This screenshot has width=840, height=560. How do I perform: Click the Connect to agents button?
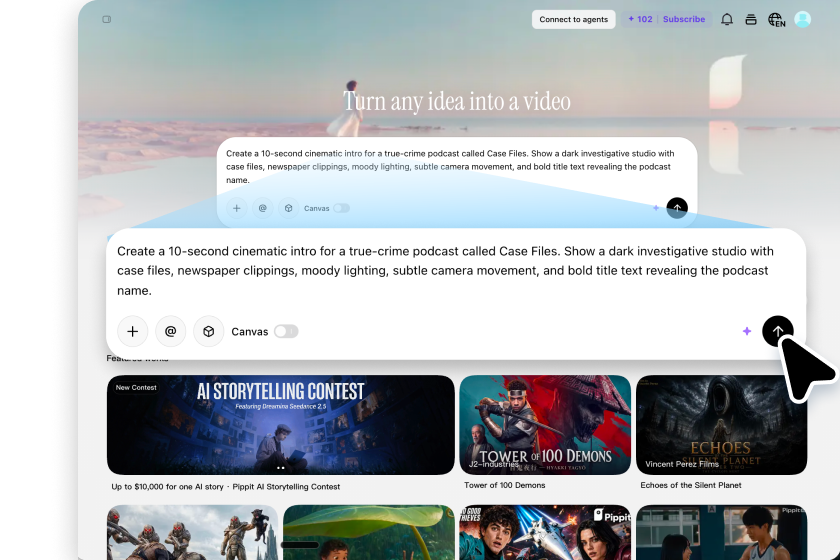point(573,19)
